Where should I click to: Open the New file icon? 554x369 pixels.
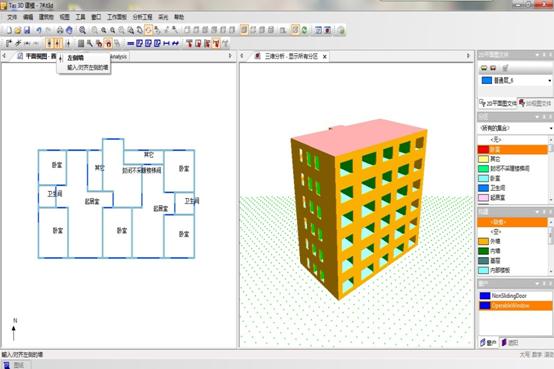tap(8, 30)
